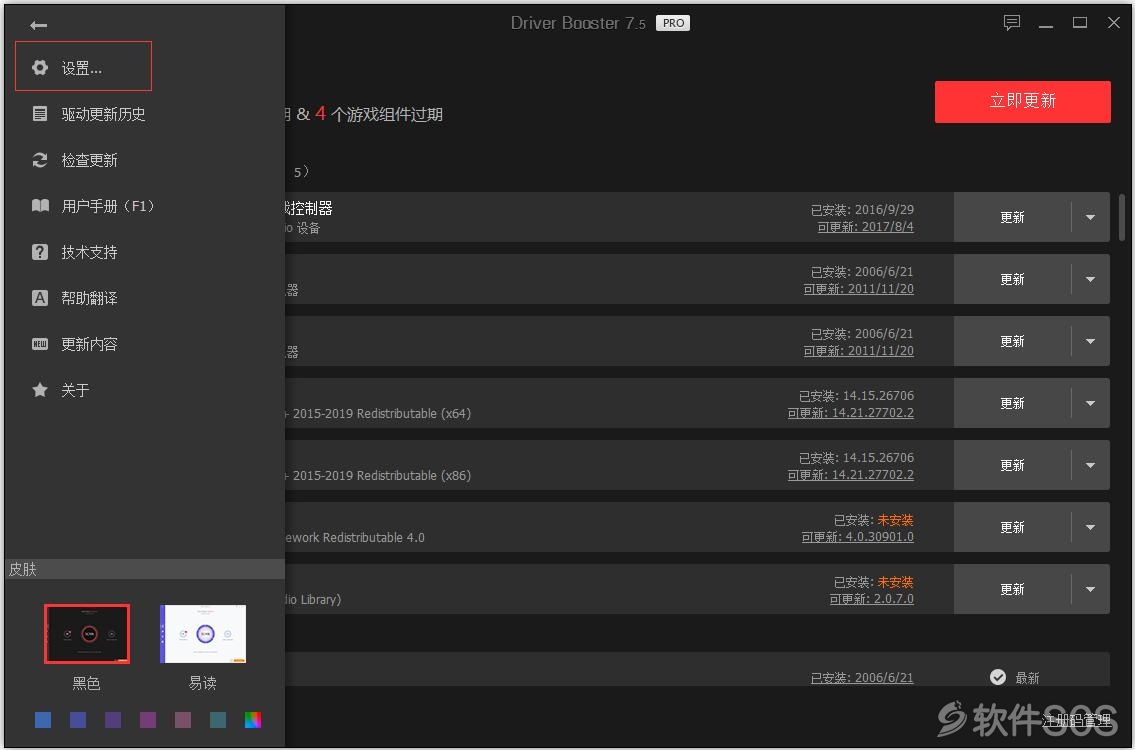Viewport: 1135px width, 750px height.
Task: Click the red 立即更新 button
Action: 1022,101
